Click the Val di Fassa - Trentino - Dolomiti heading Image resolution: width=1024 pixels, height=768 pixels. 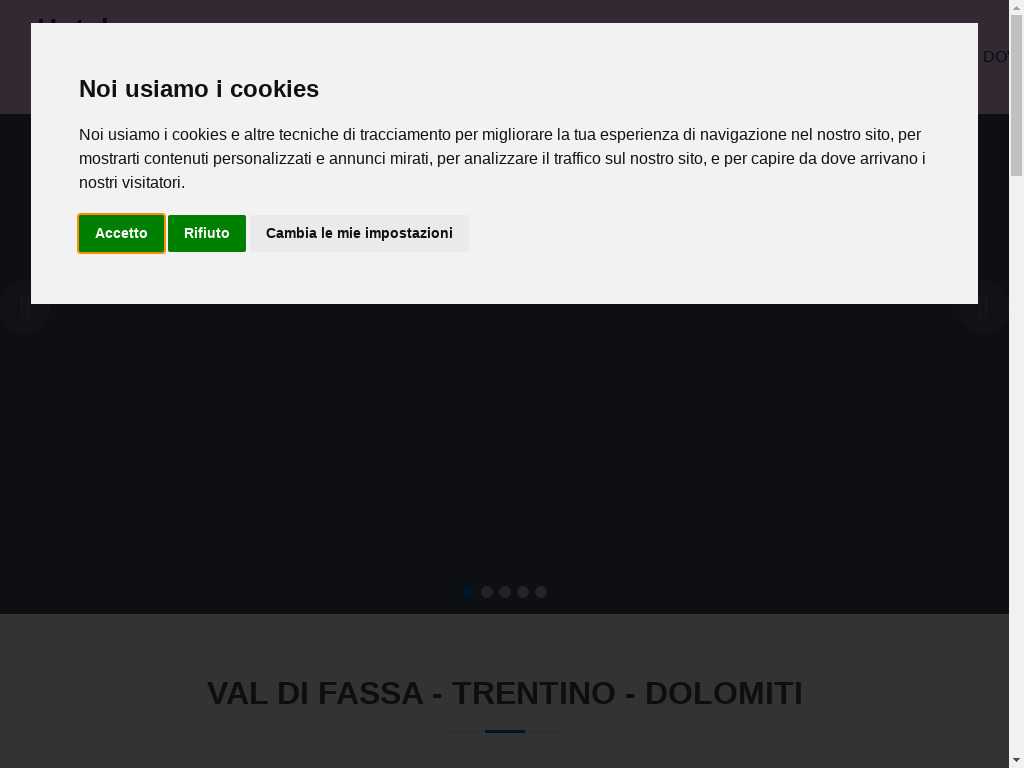(505, 693)
